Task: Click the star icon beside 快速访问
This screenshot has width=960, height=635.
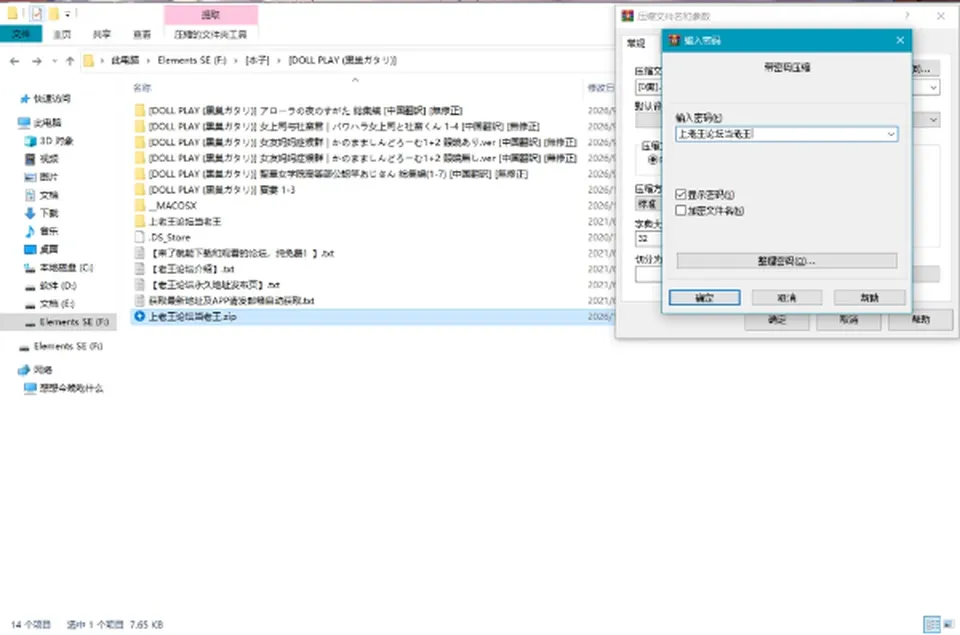Action: point(24,99)
